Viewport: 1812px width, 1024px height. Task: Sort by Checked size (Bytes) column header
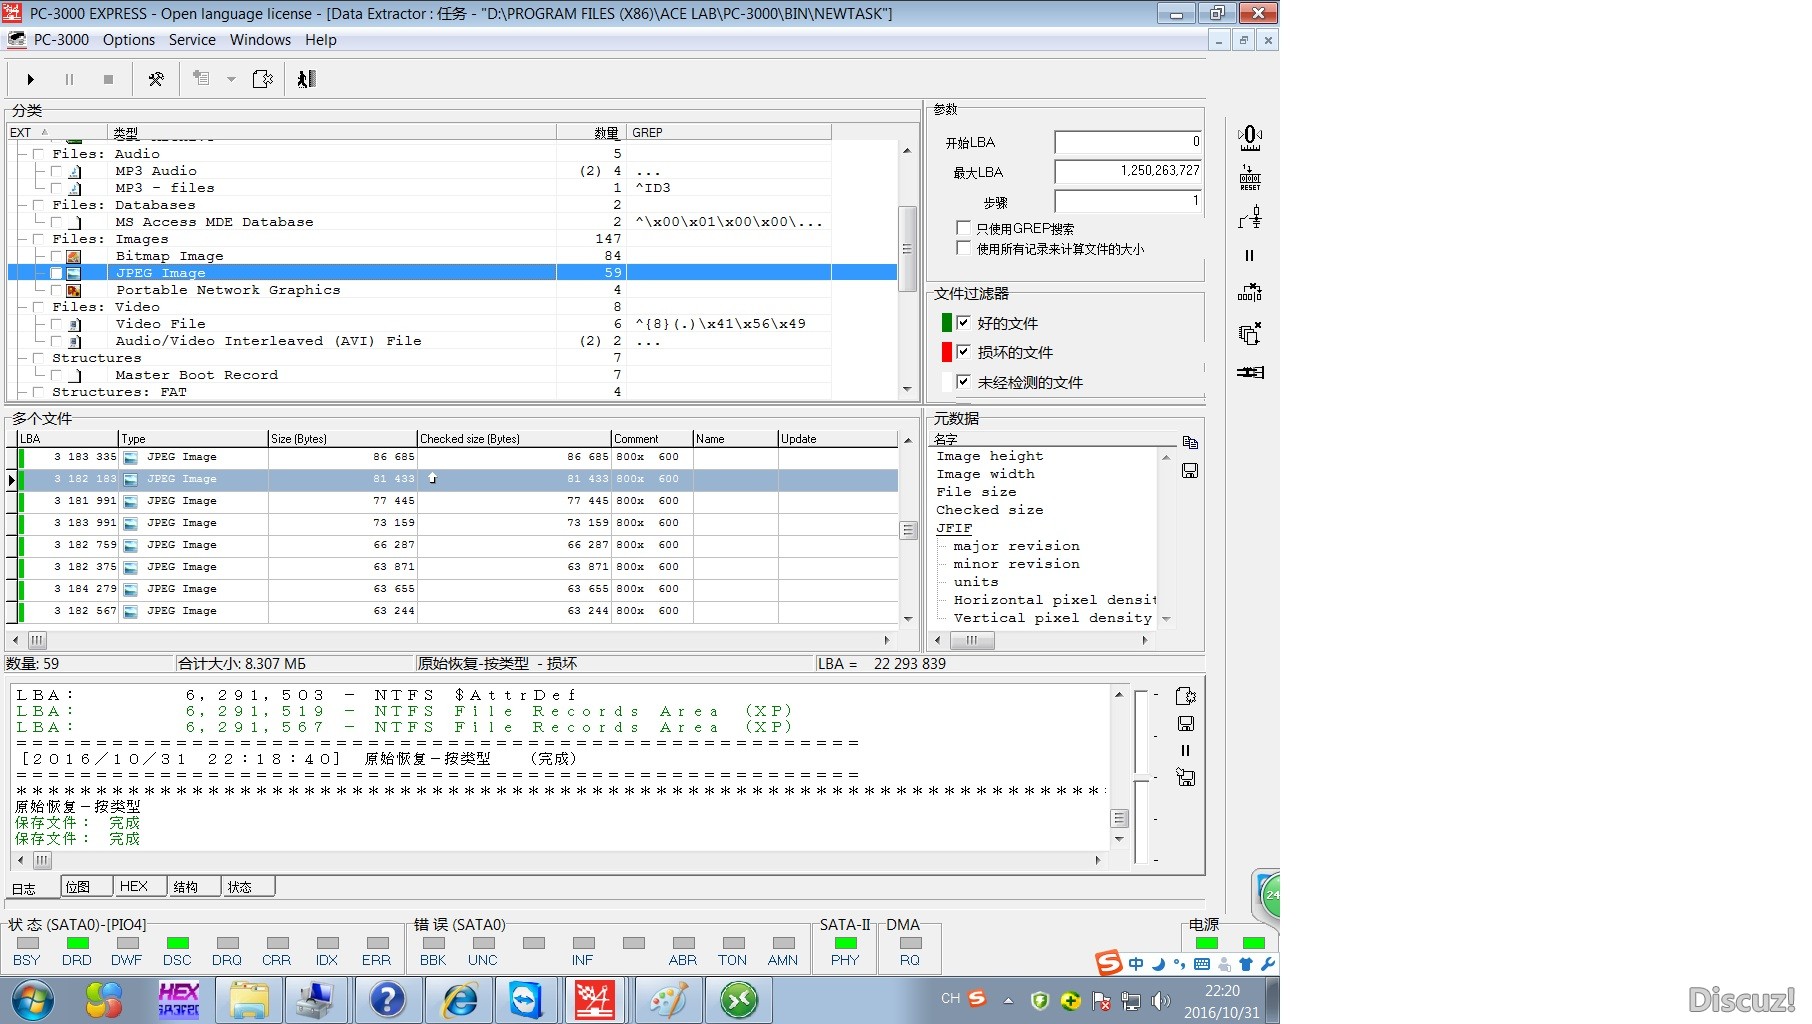(513, 438)
